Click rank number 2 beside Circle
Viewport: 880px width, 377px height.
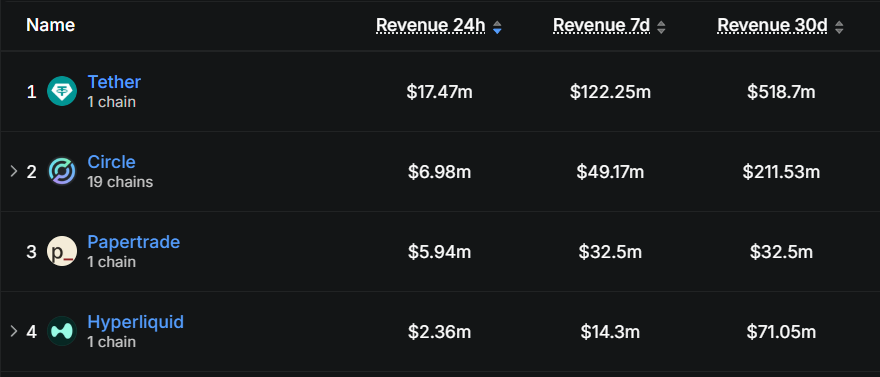coord(31,172)
